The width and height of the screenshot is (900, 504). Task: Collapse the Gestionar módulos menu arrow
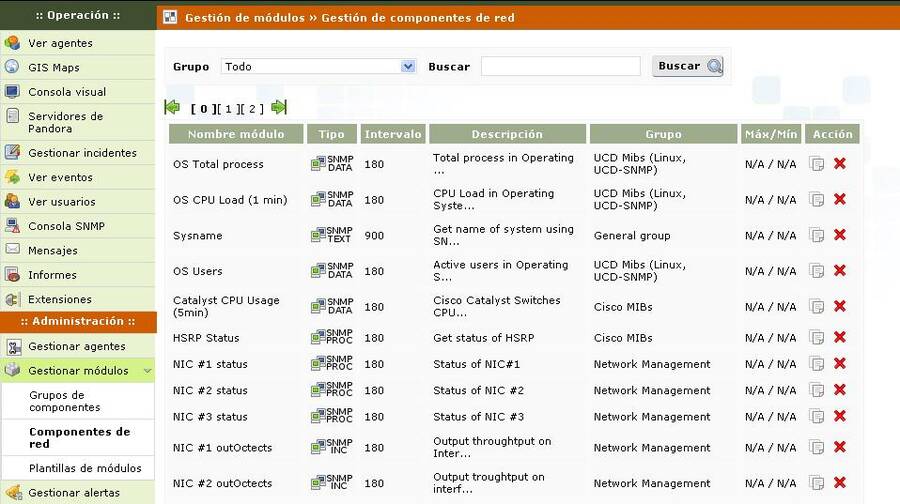147,371
